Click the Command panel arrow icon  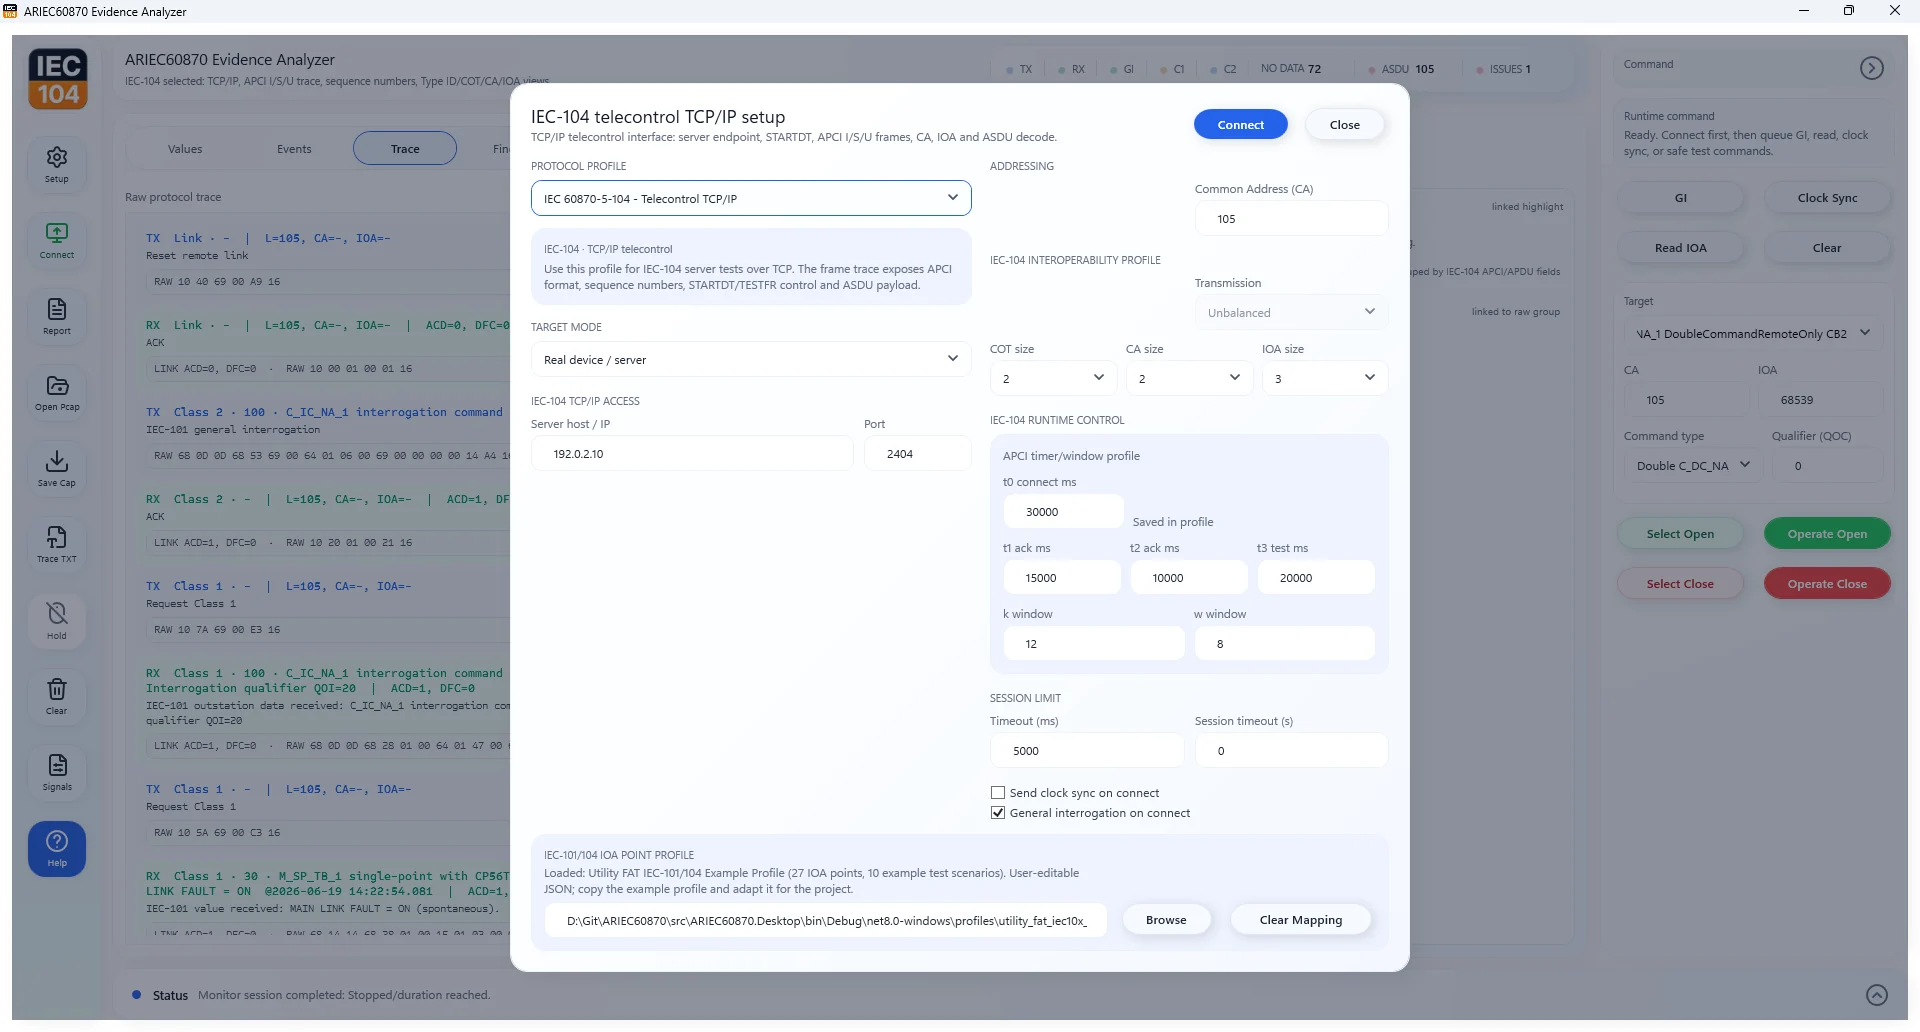[1871, 68]
